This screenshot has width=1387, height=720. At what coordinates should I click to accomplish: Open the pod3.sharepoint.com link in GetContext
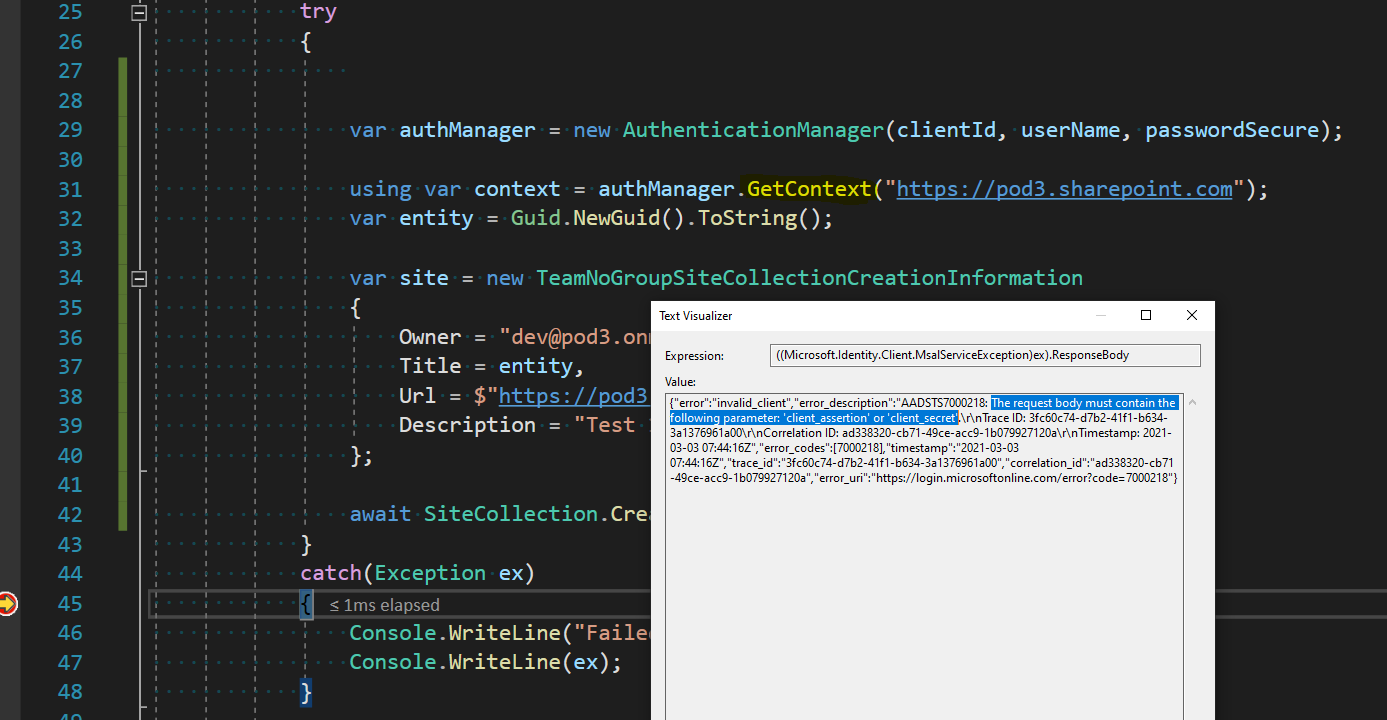pos(1063,188)
